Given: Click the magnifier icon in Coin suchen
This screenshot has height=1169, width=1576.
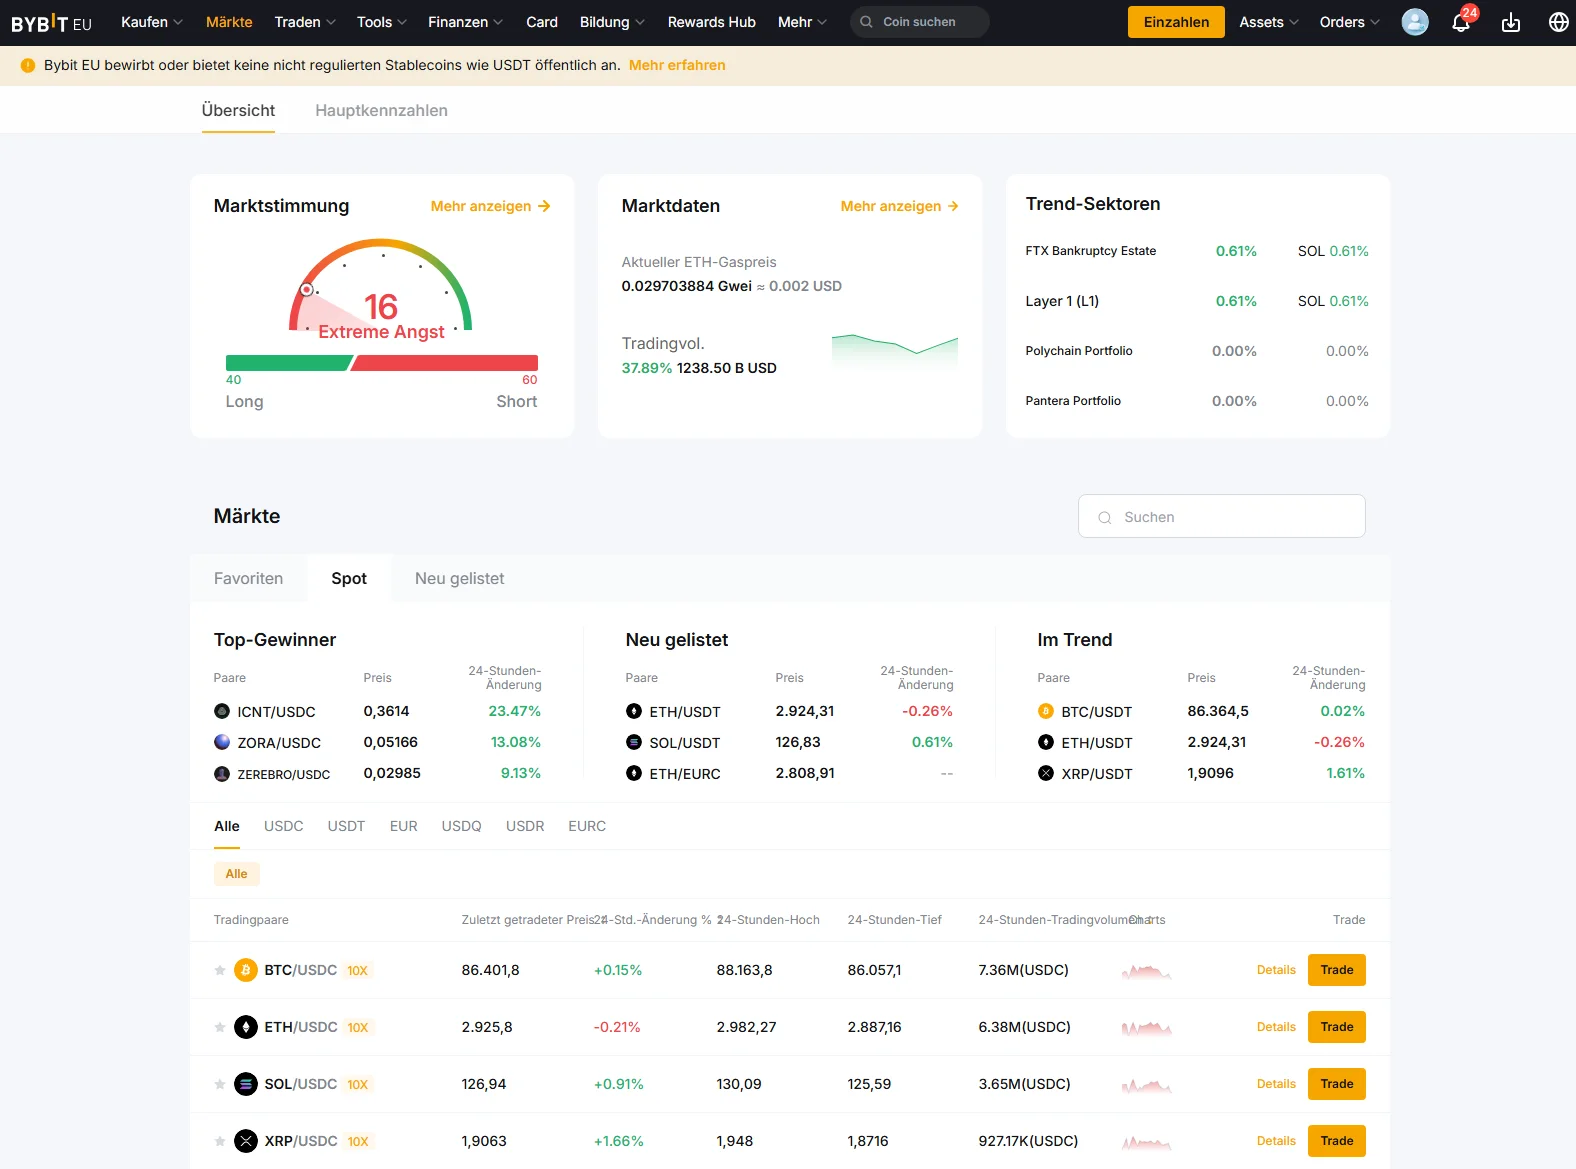Looking at the screenshot, I should click(866, 22).
